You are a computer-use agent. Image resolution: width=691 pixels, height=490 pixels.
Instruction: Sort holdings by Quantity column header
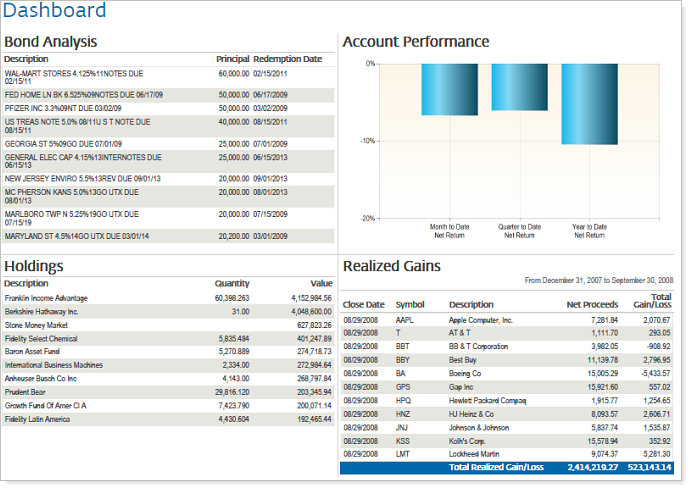[x=232, y=283]
